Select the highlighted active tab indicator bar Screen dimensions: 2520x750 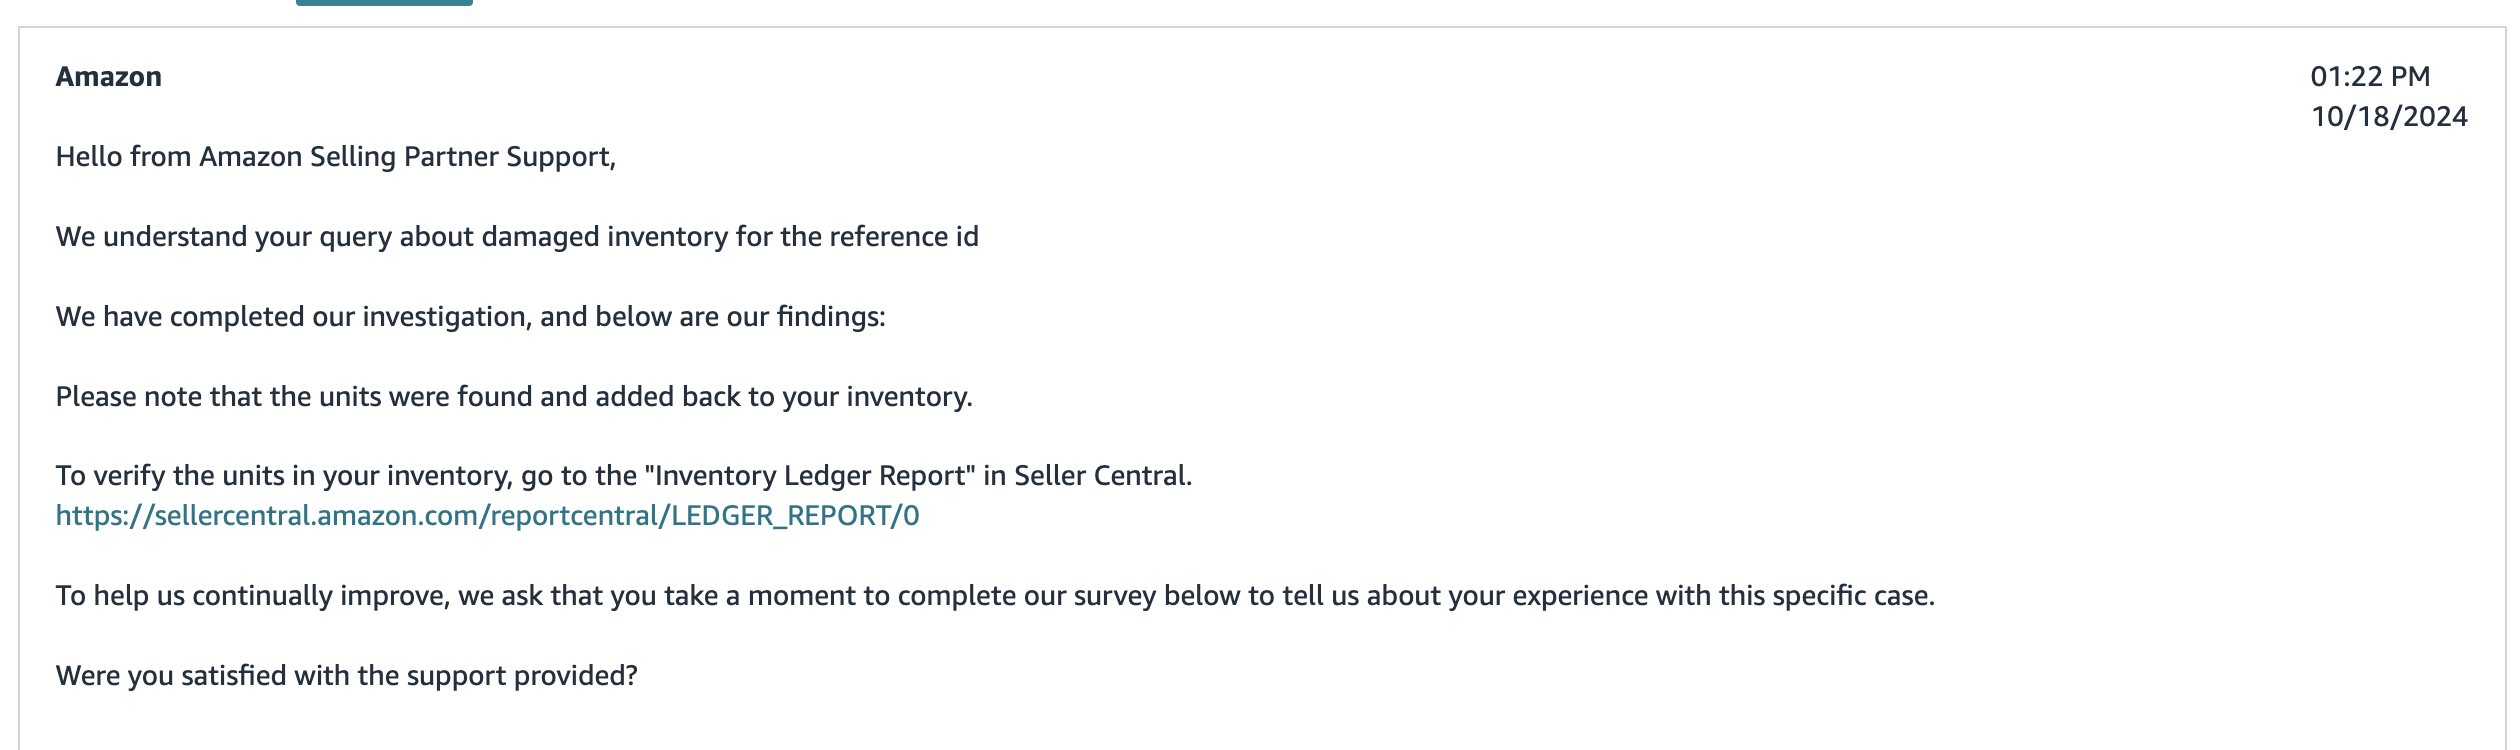[x=384, y=3]
